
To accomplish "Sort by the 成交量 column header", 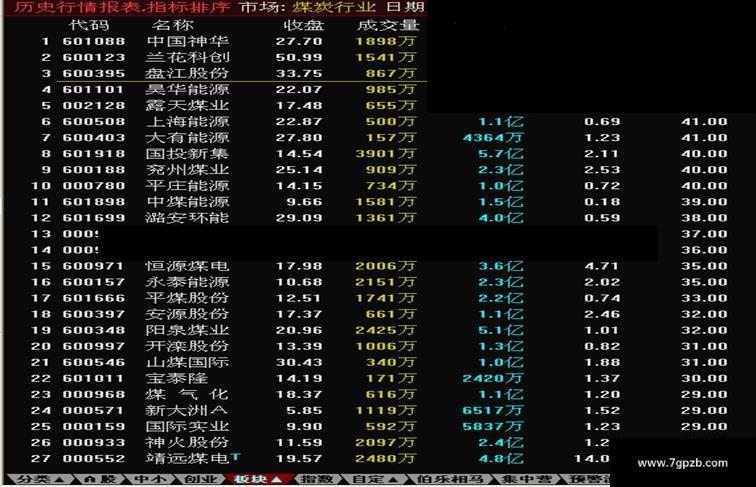I will coord(389,25).
